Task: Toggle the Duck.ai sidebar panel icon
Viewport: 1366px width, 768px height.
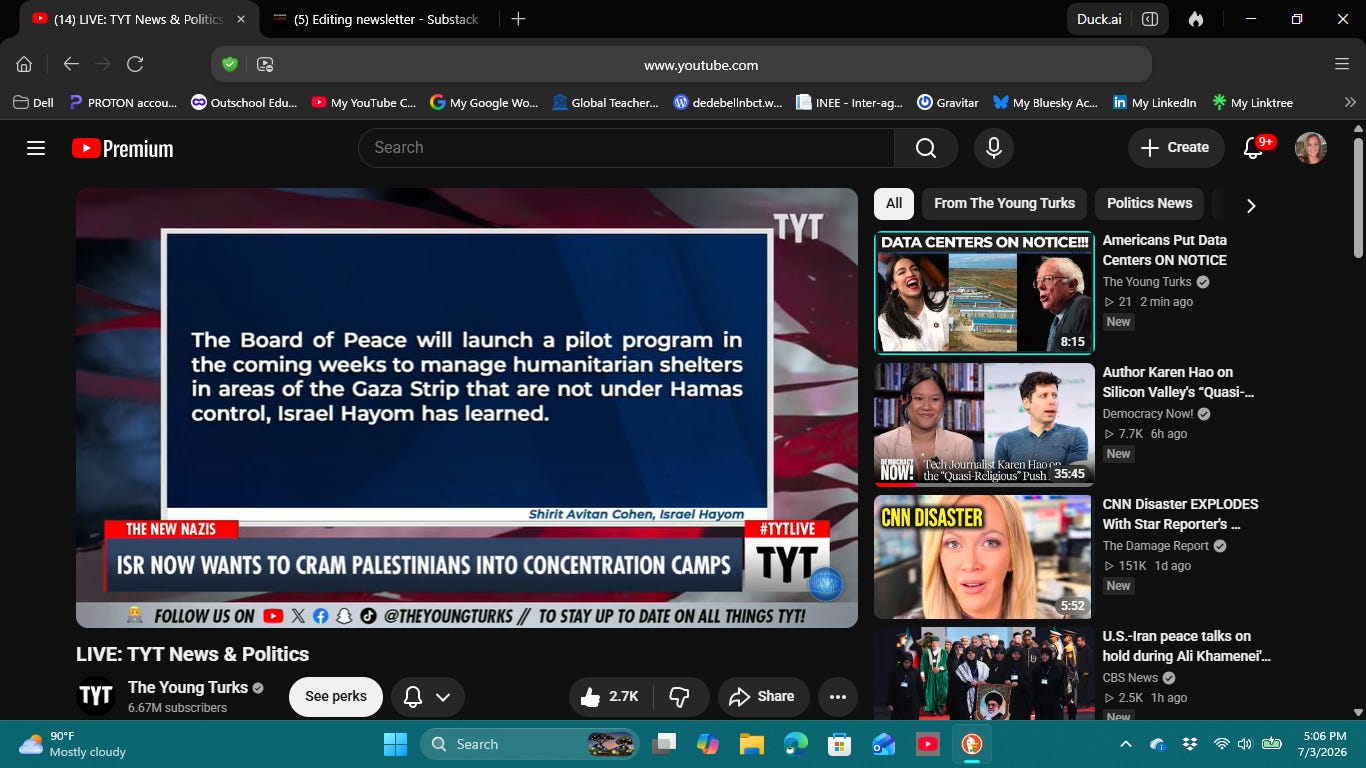Action: 1150,19
